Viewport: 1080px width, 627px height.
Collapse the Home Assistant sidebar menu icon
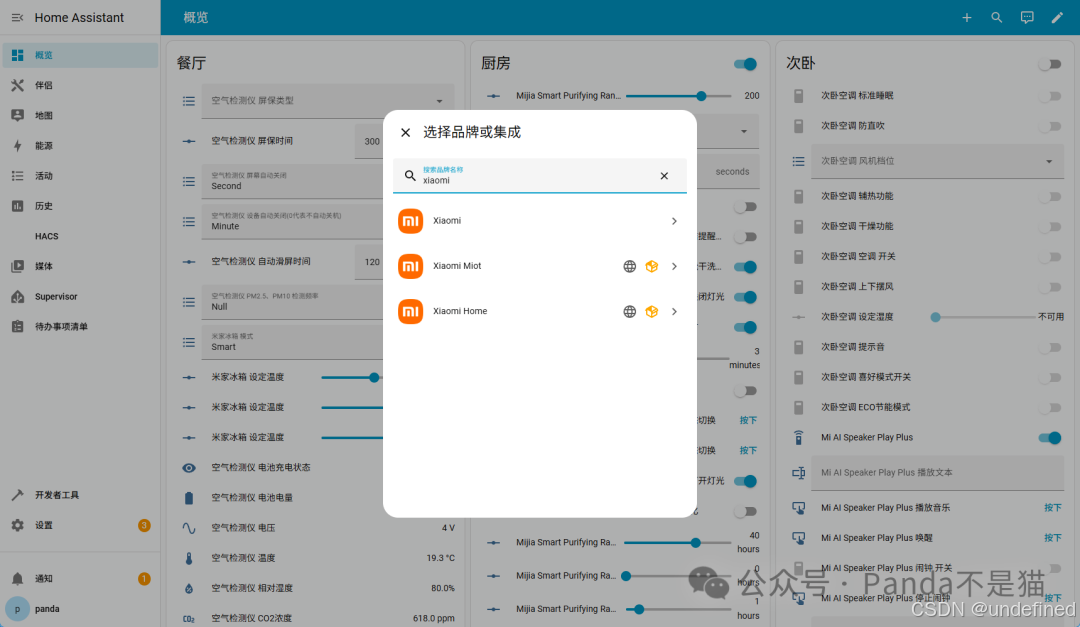17,17
